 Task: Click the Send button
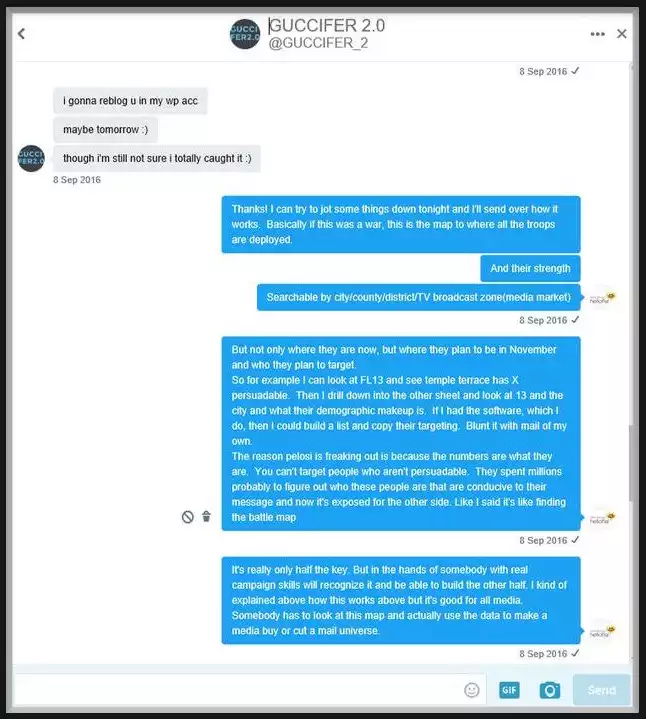tap(602, 690)
